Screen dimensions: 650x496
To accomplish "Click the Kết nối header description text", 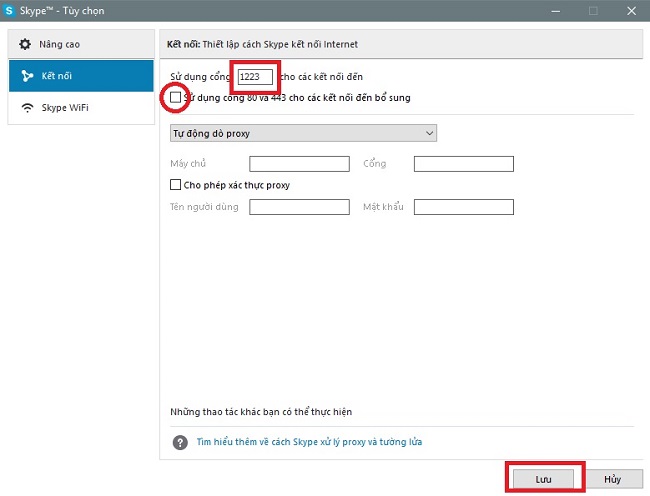I will point(262,44).
